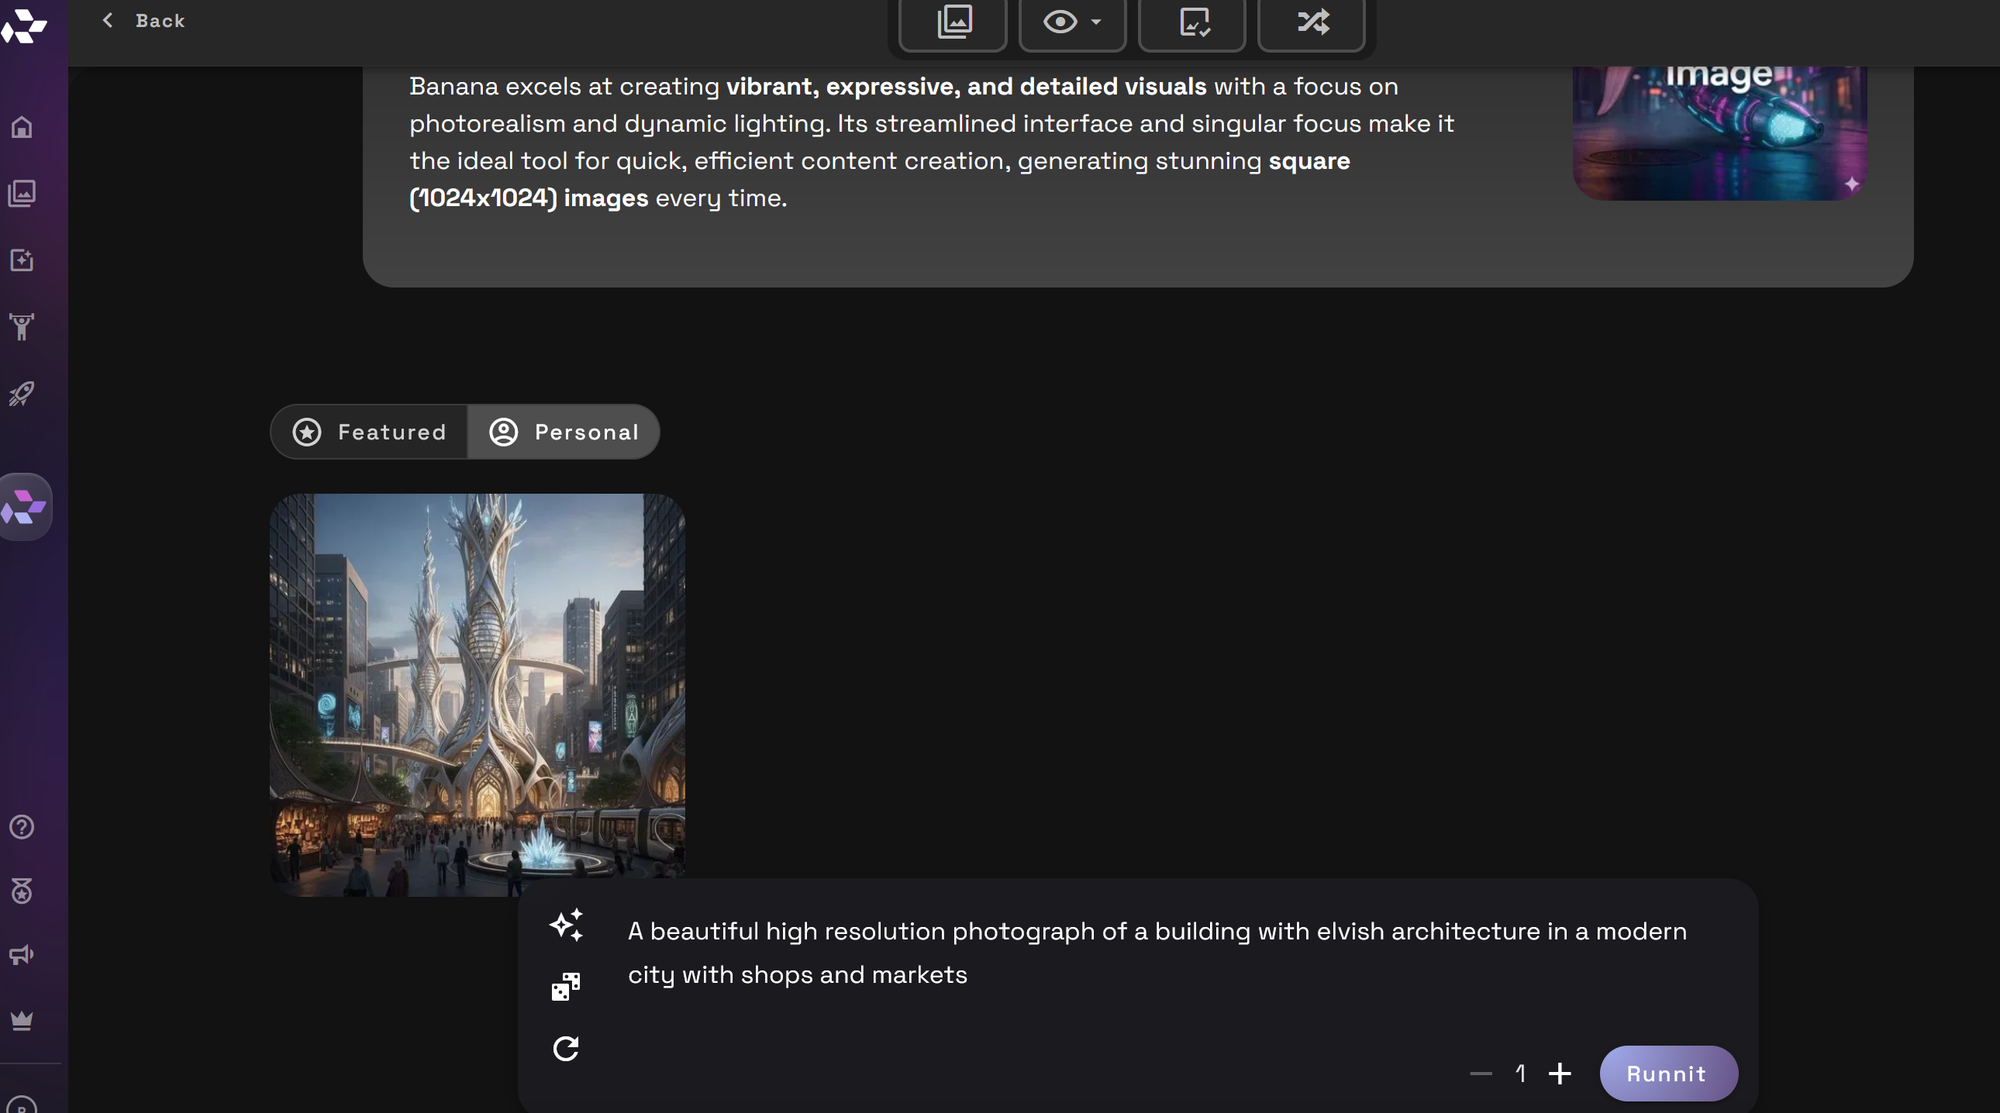2000x1113 pixels.
Task: Open the Home page from the sidebar
Action: coord(21,127)
